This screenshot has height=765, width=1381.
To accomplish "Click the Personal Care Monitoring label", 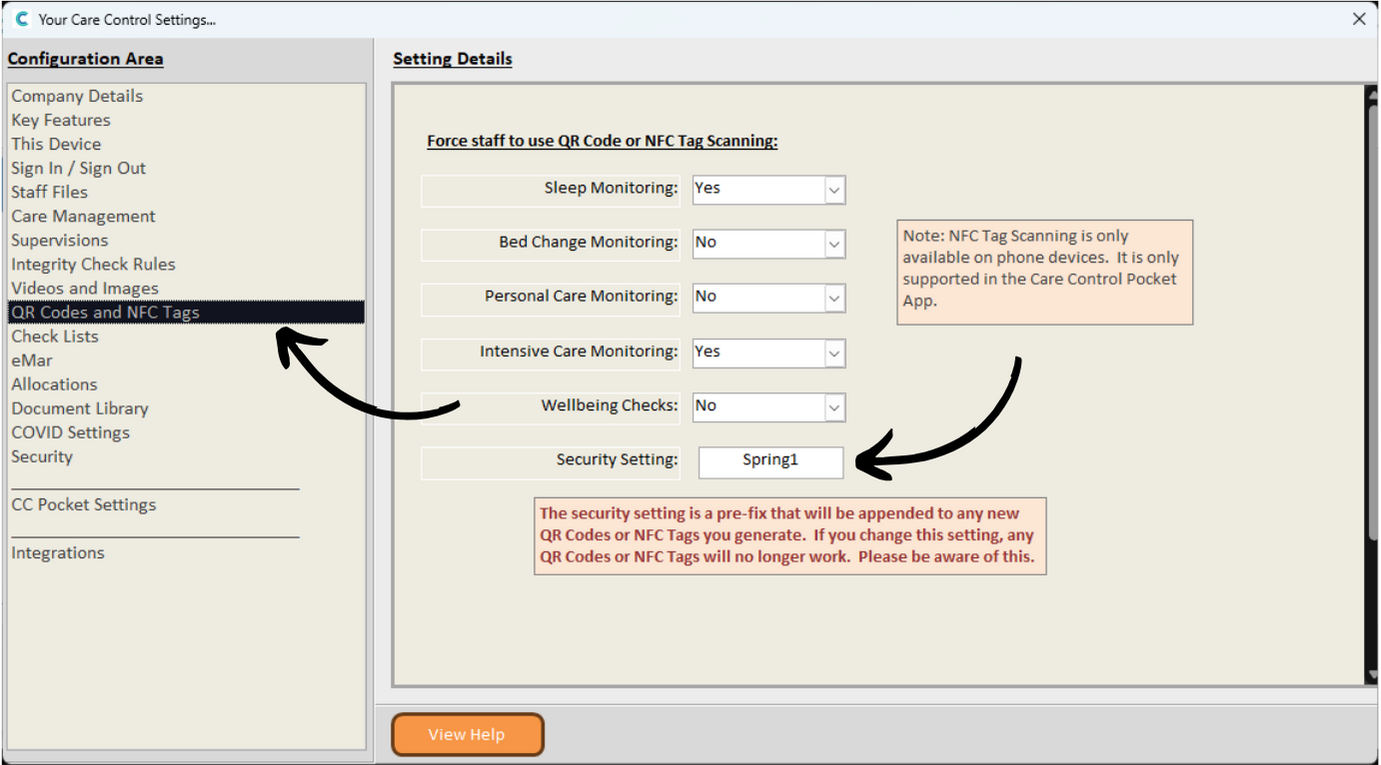I will click(x=582, y=296).
